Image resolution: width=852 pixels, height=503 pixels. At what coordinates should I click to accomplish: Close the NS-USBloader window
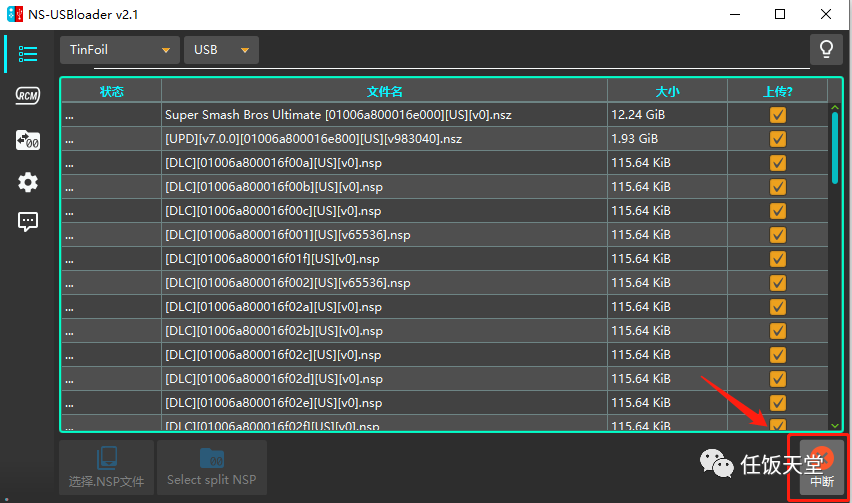tap(825, 15)
